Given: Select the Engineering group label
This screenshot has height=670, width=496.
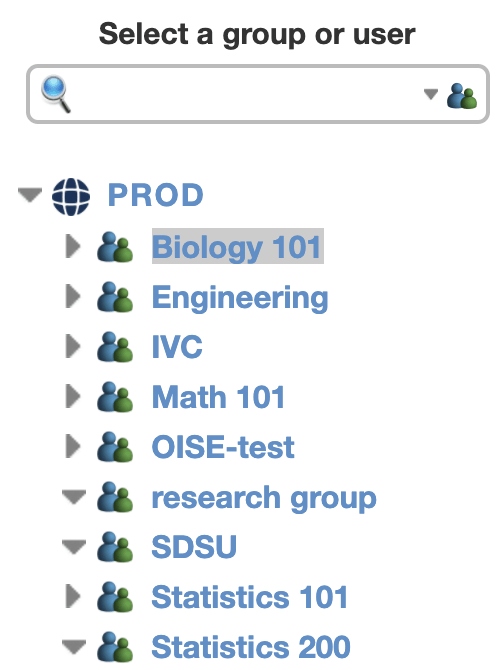Looking at the screenshot, I should pos(240,299).
